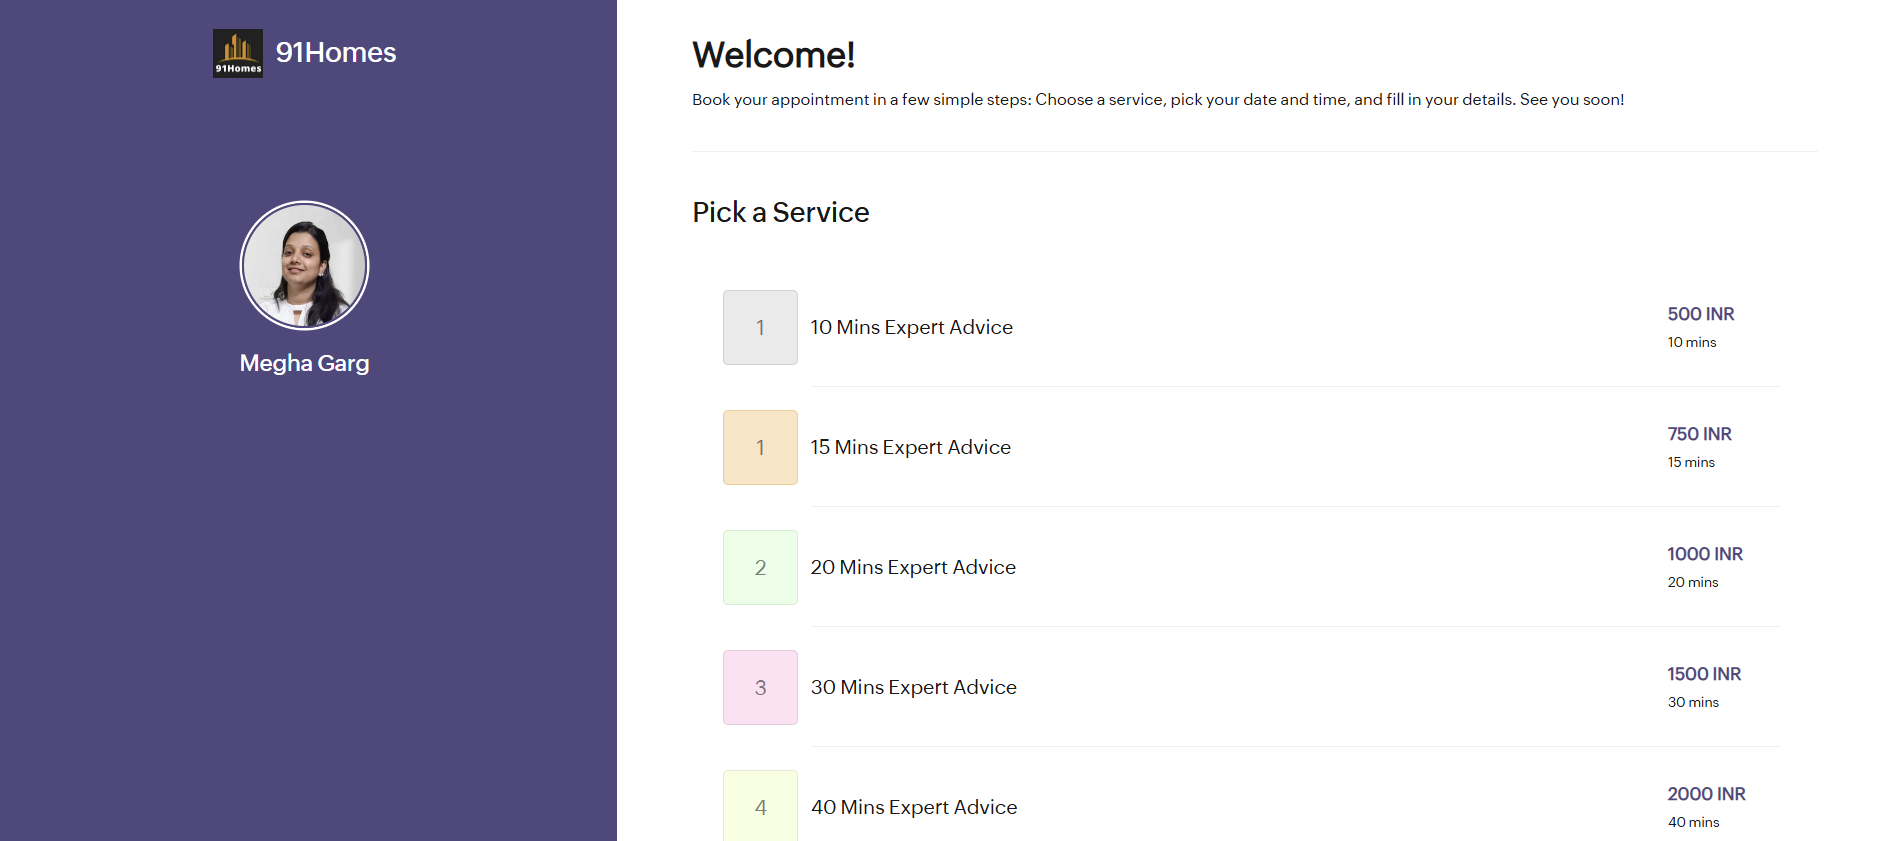Image resolution: width=1882 pixels, height=841 pixels.
Task: Click the 30 mins duration label
Action: [x=1693, y=702]
